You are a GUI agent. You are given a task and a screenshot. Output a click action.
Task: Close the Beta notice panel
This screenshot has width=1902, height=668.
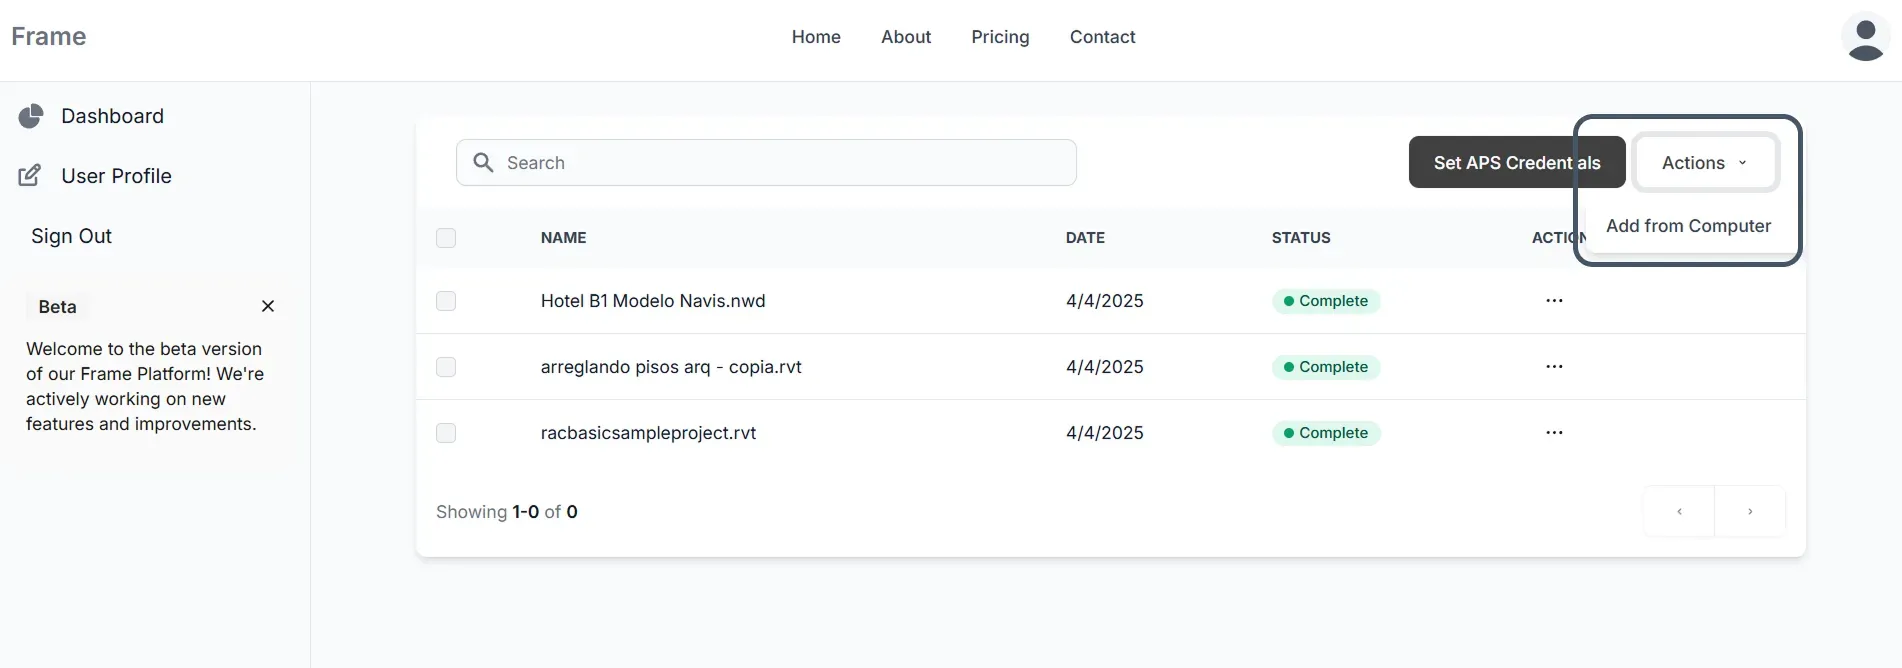268,306
